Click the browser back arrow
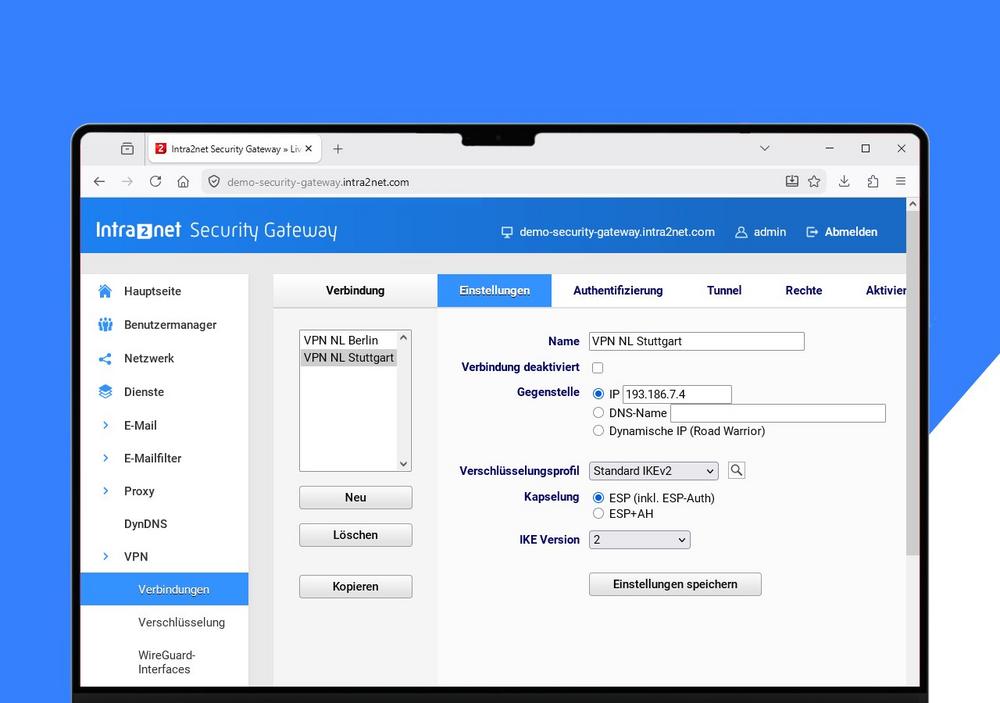This screenshot has width=1000, height=703. coord(99,182)
